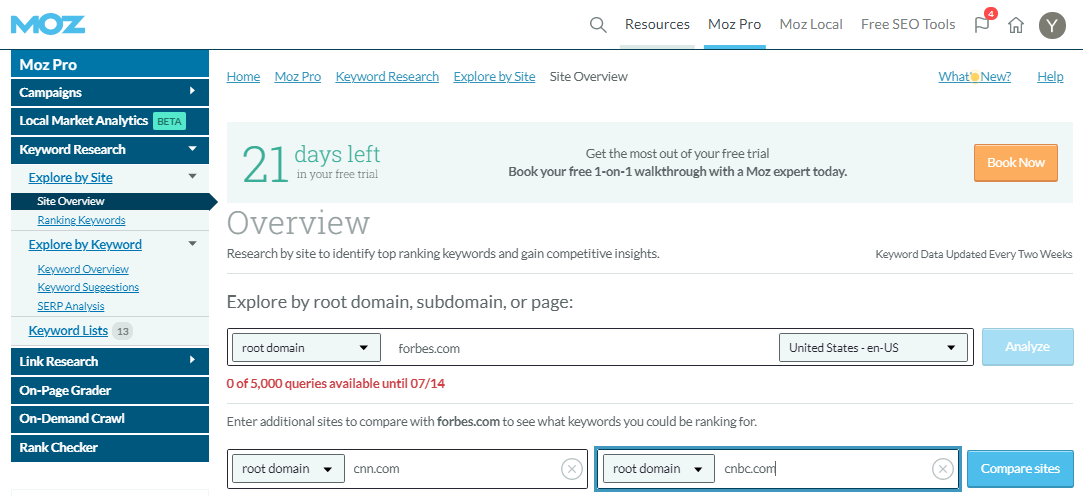This screenshot has height=496, width=1083.
Task: Click the cnbc.com input field
Action: pos(825,469)
